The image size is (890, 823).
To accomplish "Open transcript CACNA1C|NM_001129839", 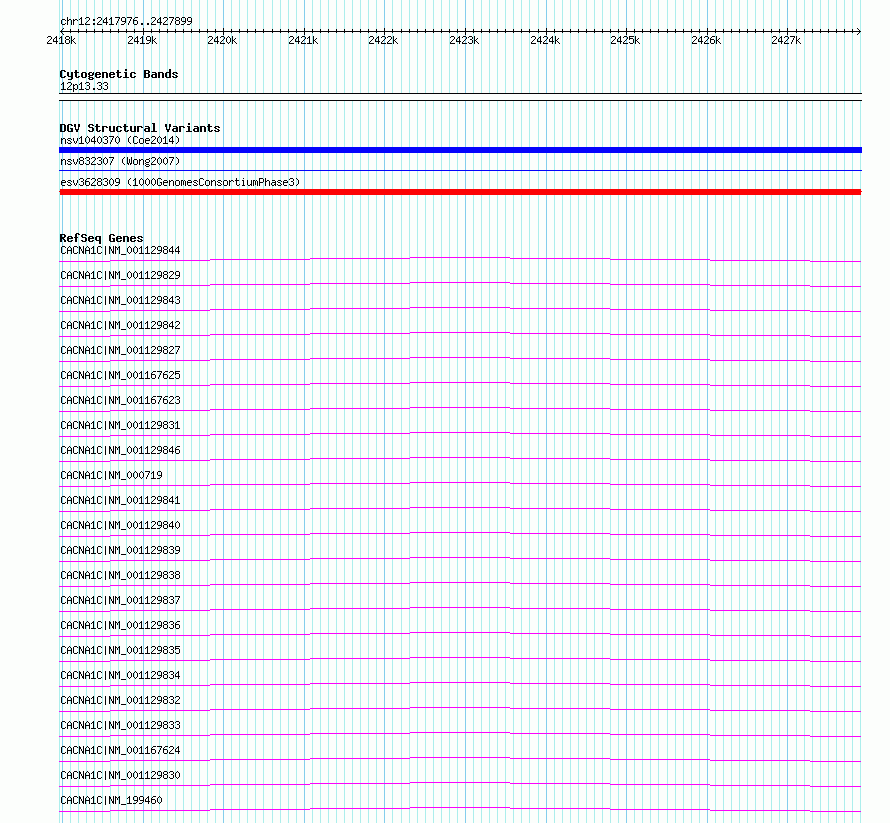I will click(x=120, y=550).
